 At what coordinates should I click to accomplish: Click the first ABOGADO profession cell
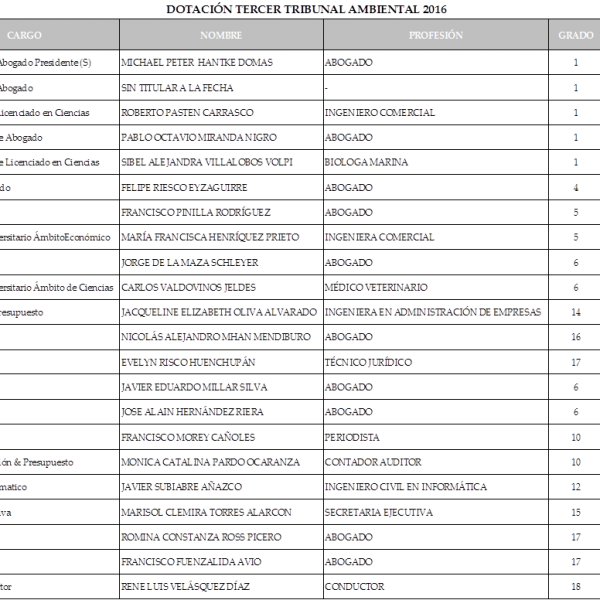pyautogui.click(x=349, y=62)
